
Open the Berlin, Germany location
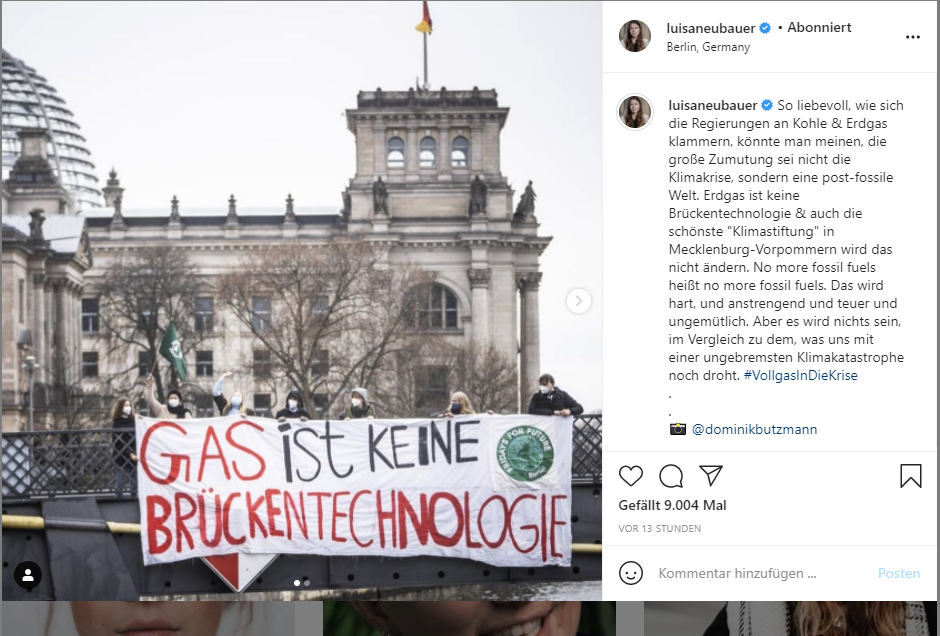[708, 47]
